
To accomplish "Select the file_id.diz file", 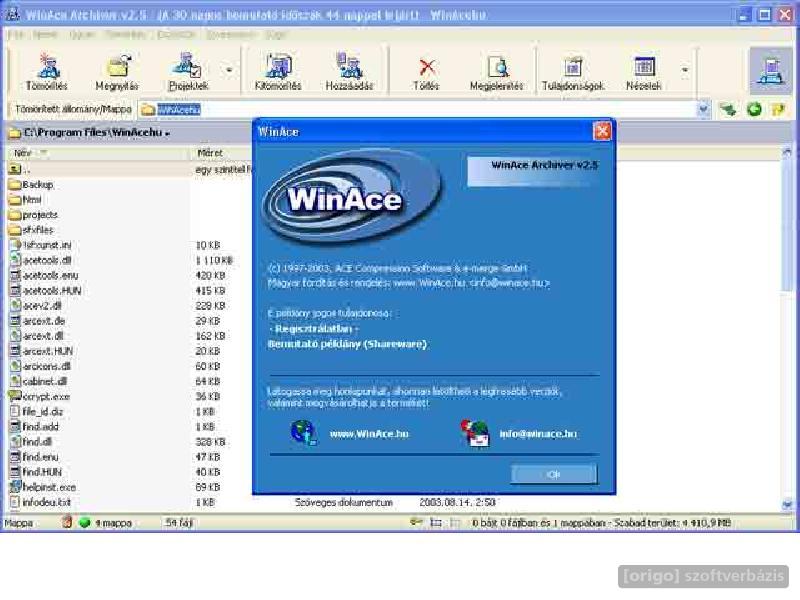I will [37, 411].
